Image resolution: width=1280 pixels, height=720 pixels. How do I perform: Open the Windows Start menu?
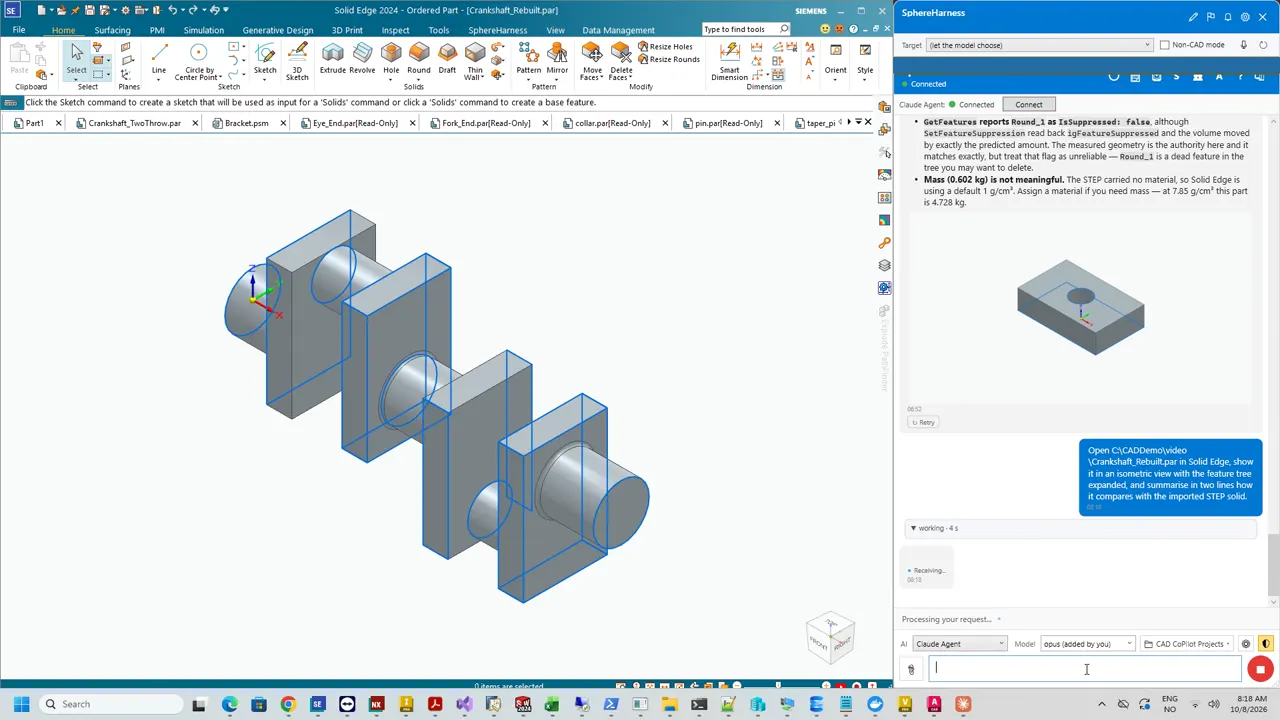[21, 704]
